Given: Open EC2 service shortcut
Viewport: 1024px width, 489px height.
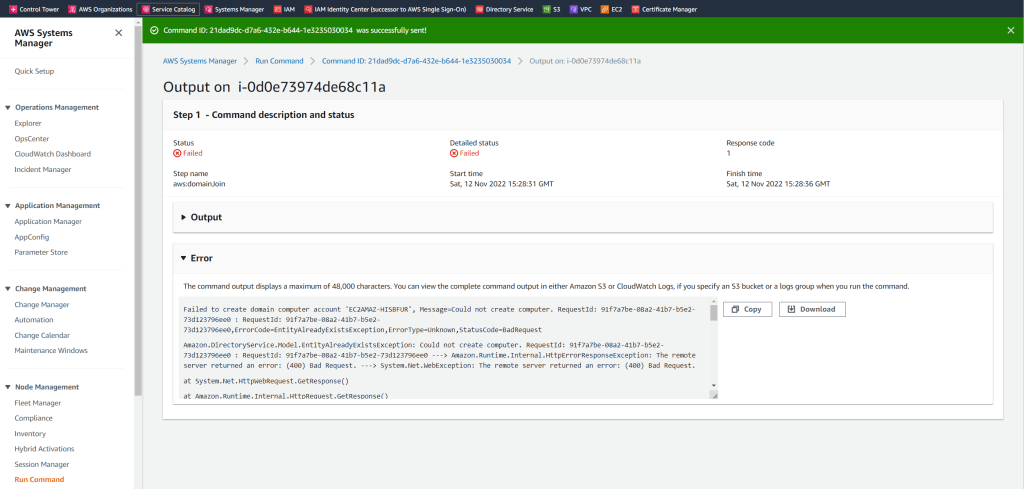Looking at the screenshot, I should [611, 9].
